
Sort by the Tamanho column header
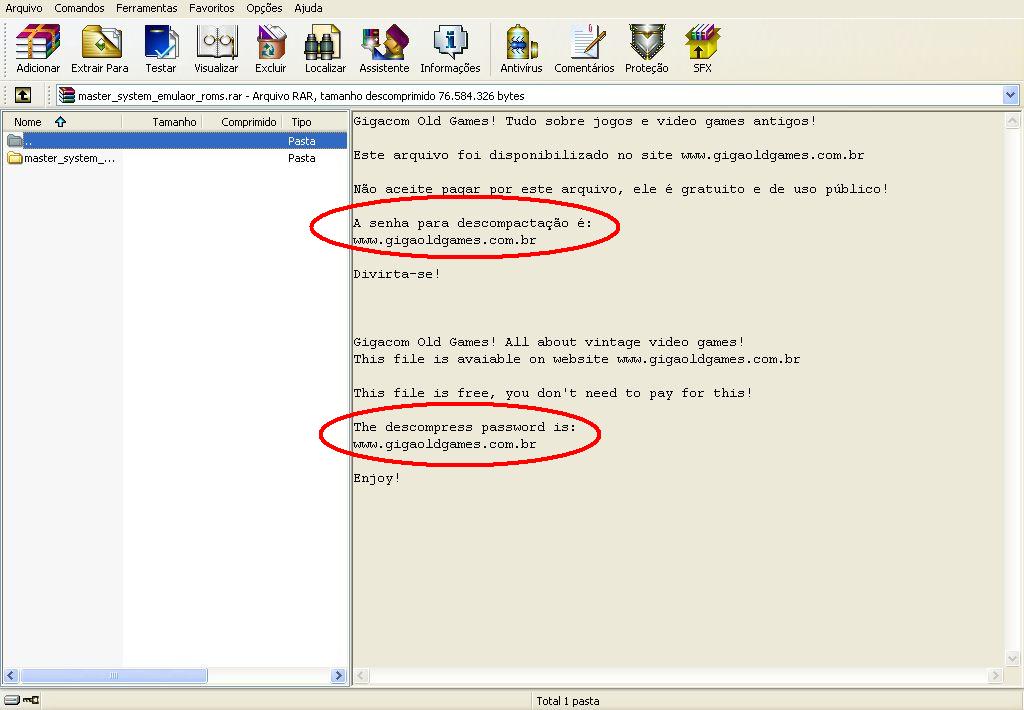pyautogui.click(x=174, y=122)
